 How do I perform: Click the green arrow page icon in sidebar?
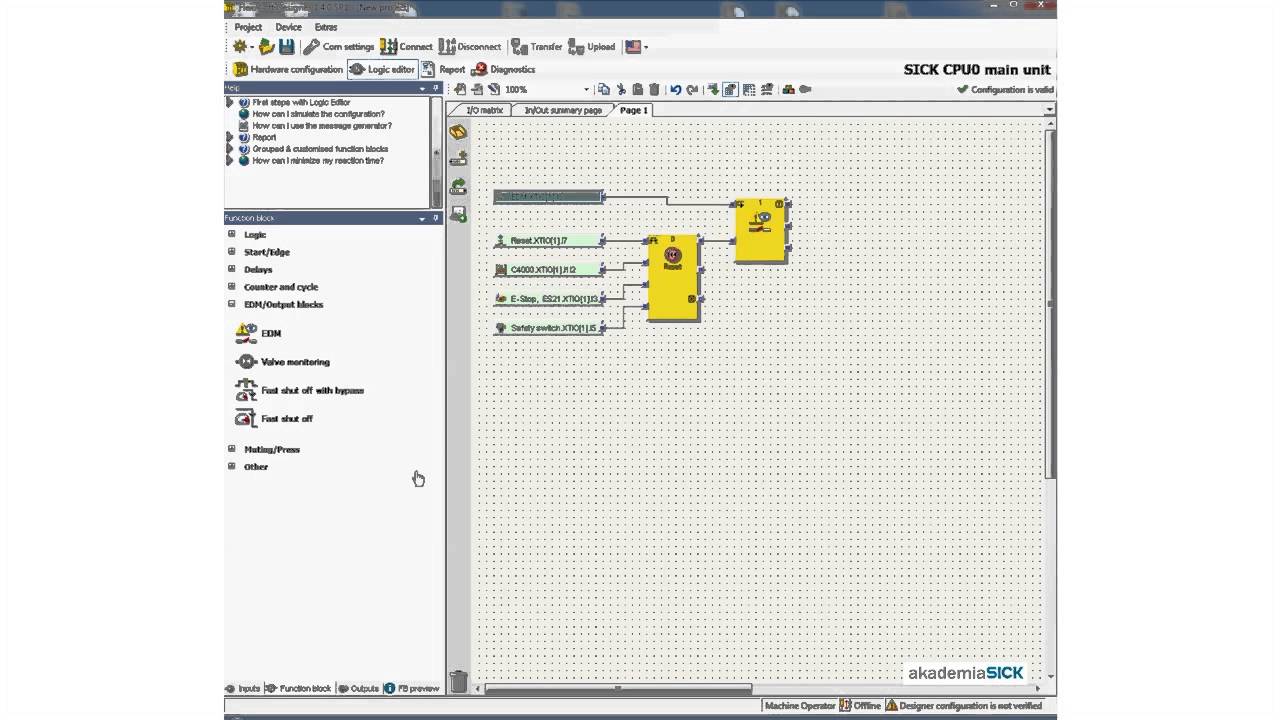coord(458,187)
